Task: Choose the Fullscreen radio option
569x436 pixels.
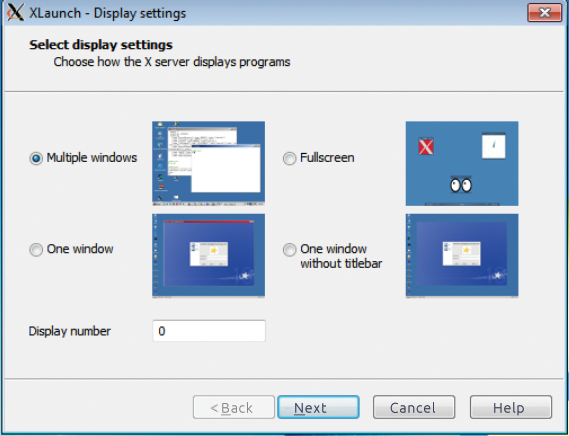Action: [289, 158]
